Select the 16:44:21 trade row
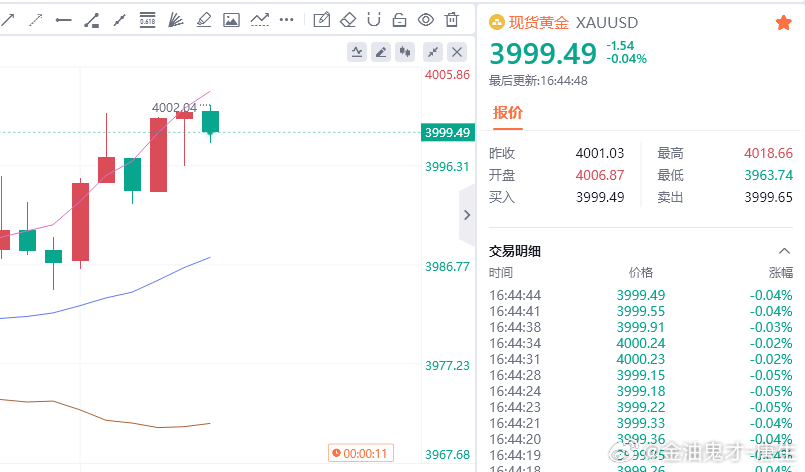 click(641, 423)
